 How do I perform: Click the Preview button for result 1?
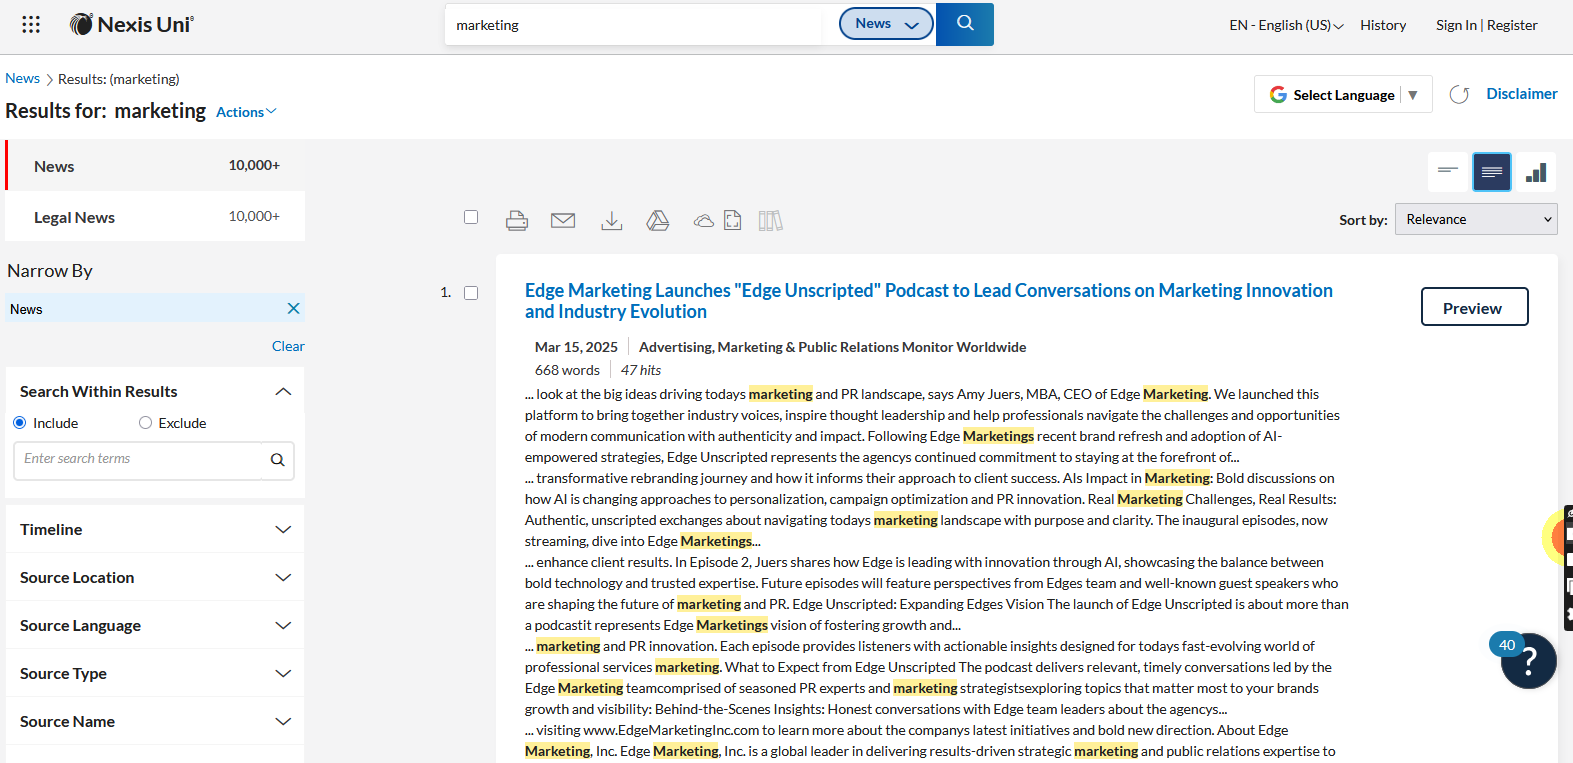pyautogui.click(x=1474, y=307)
